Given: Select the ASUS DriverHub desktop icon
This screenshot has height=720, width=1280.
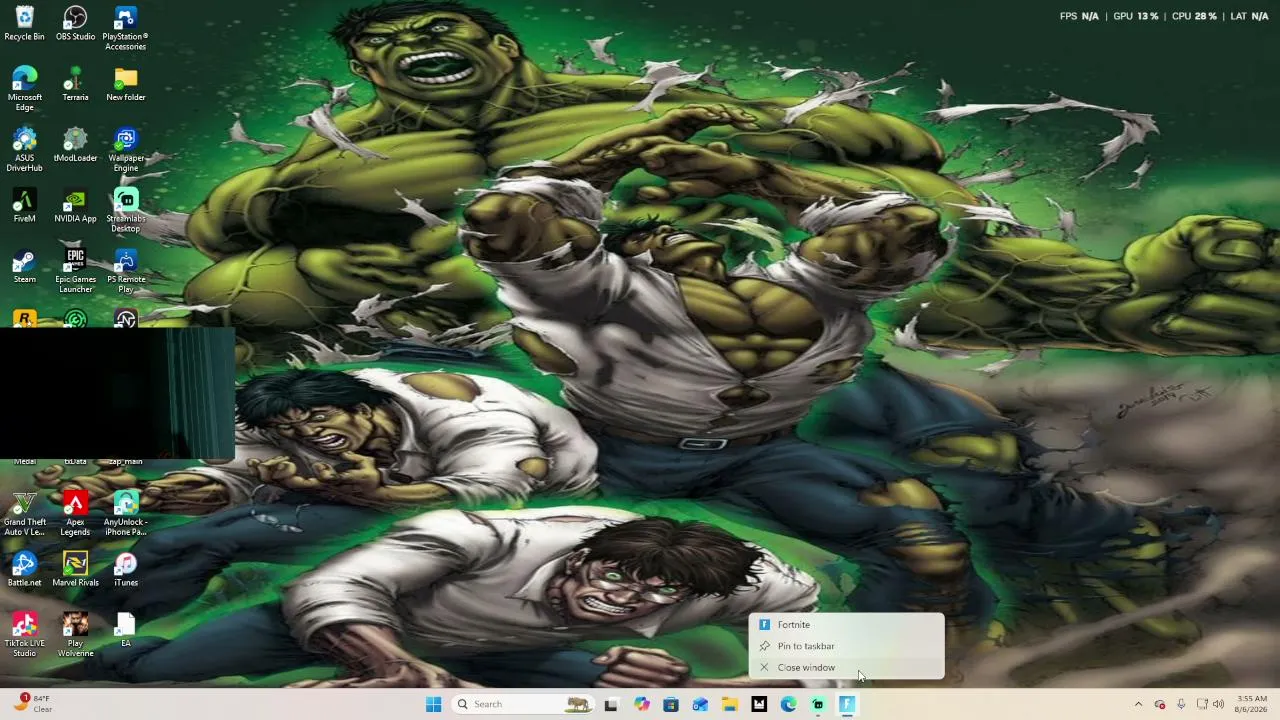Looking at the screenshot, I should [x=25, y=150].
